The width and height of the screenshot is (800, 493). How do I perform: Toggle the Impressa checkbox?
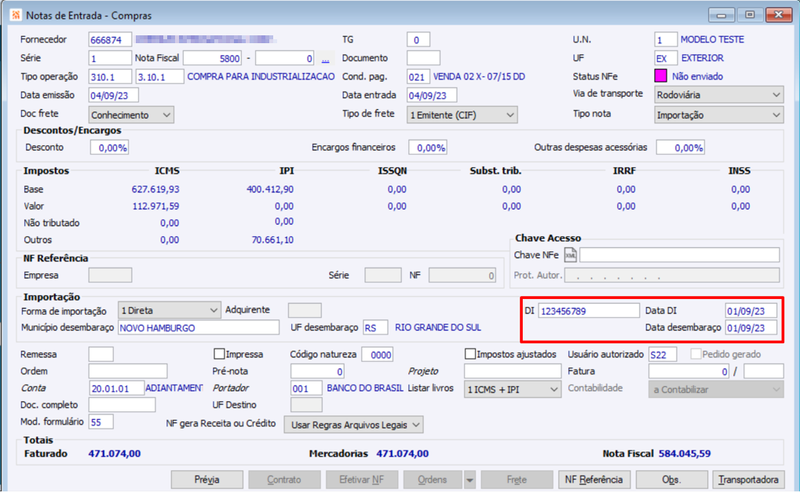[219, 354]
